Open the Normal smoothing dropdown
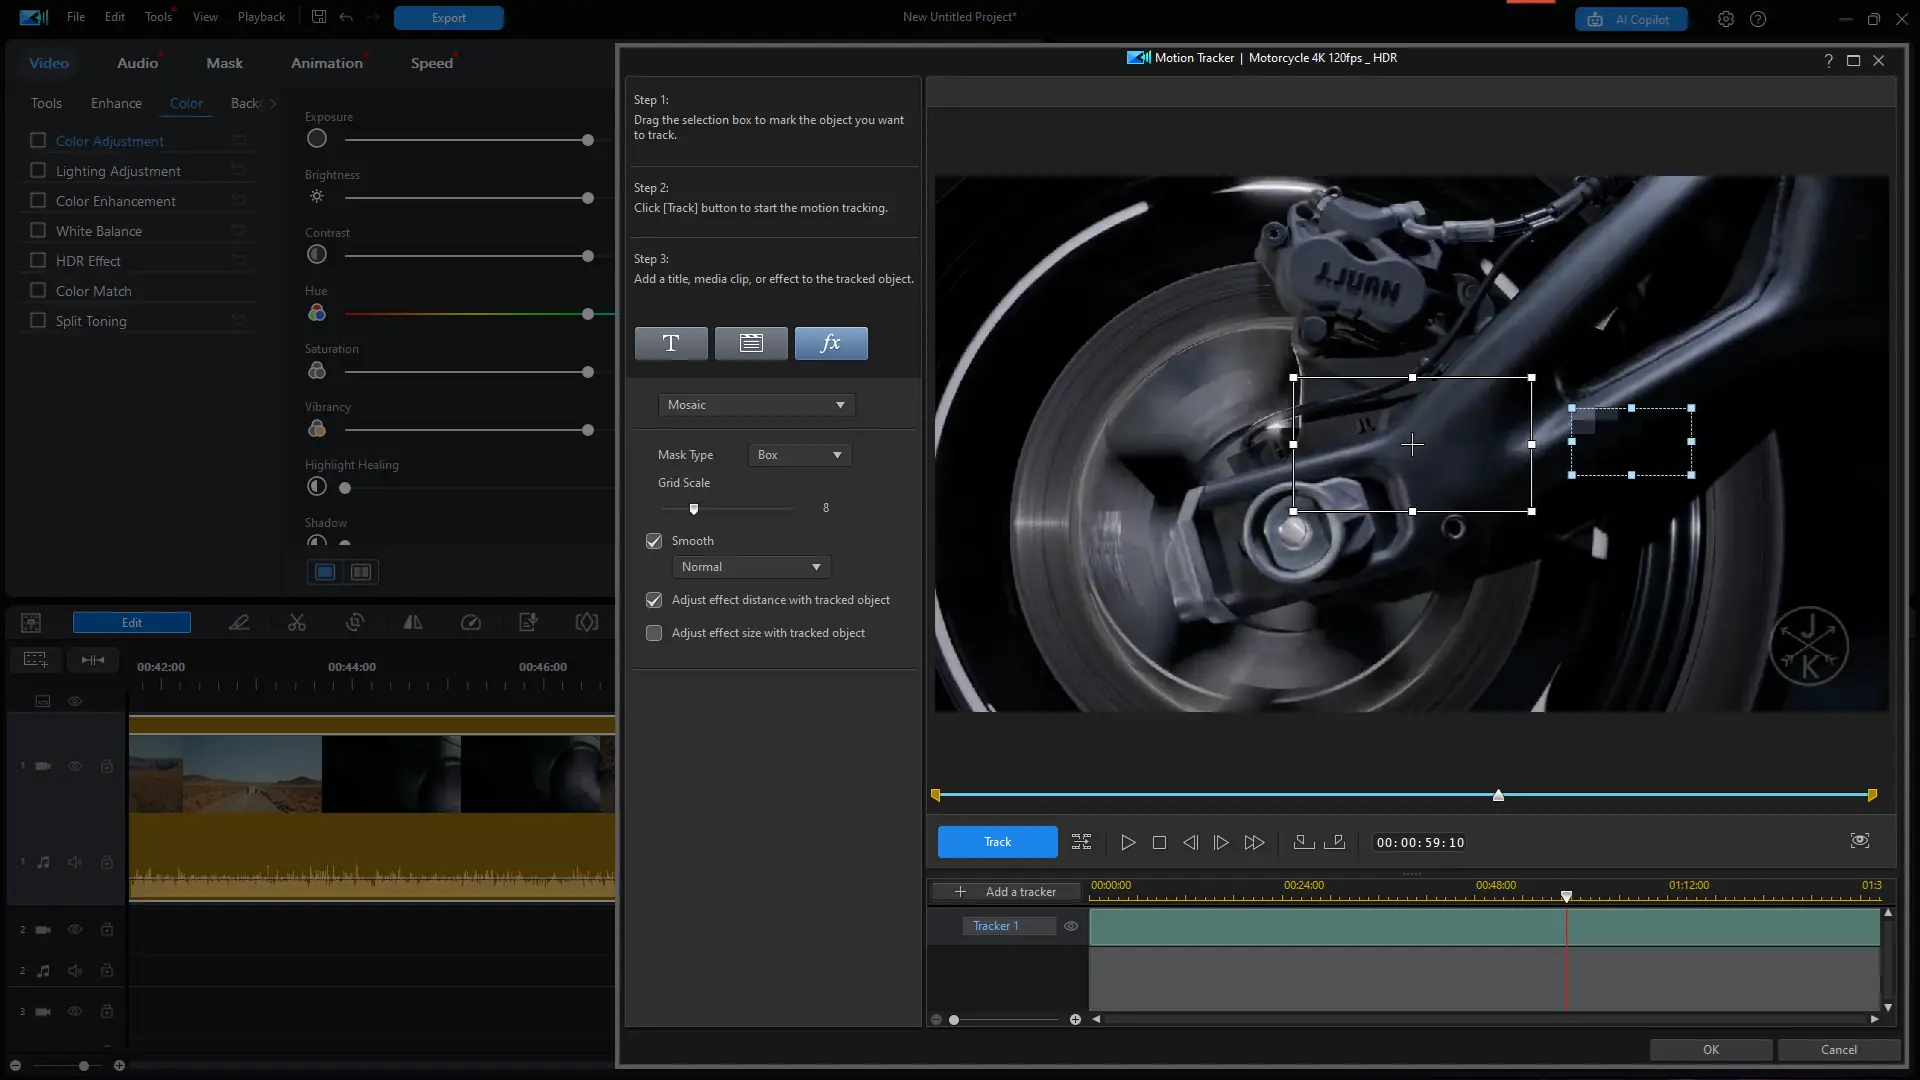1920x1080 pixels. (x=751, y=567)
